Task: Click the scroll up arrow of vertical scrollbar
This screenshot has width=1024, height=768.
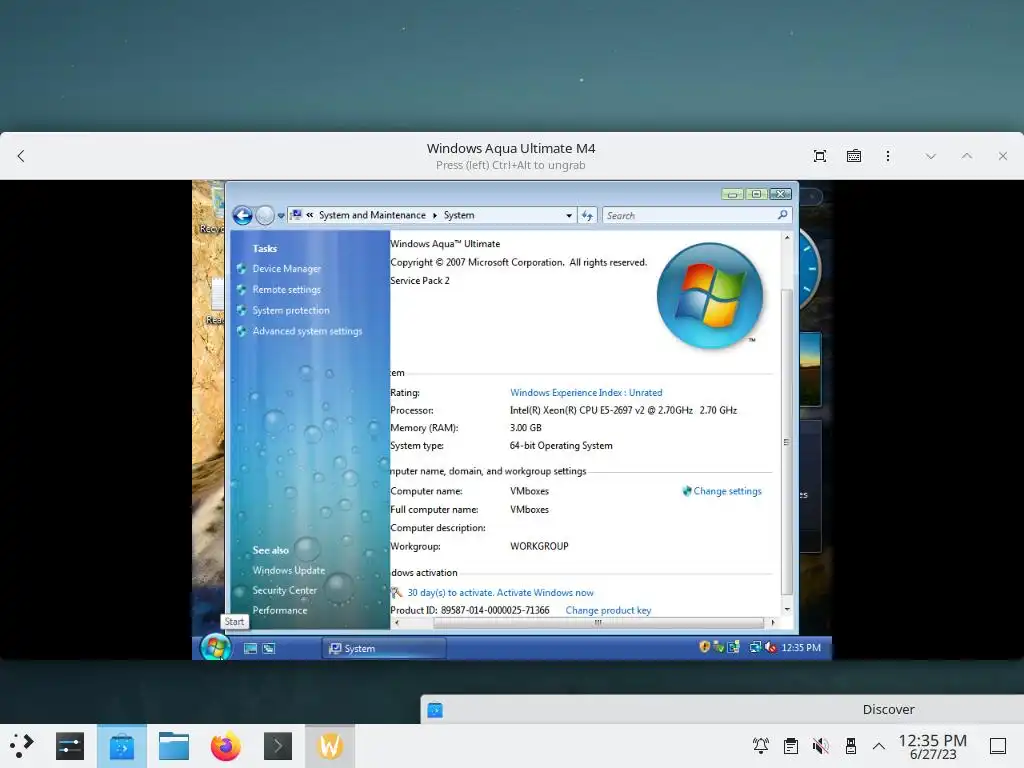Action: [x=787, y=238]
